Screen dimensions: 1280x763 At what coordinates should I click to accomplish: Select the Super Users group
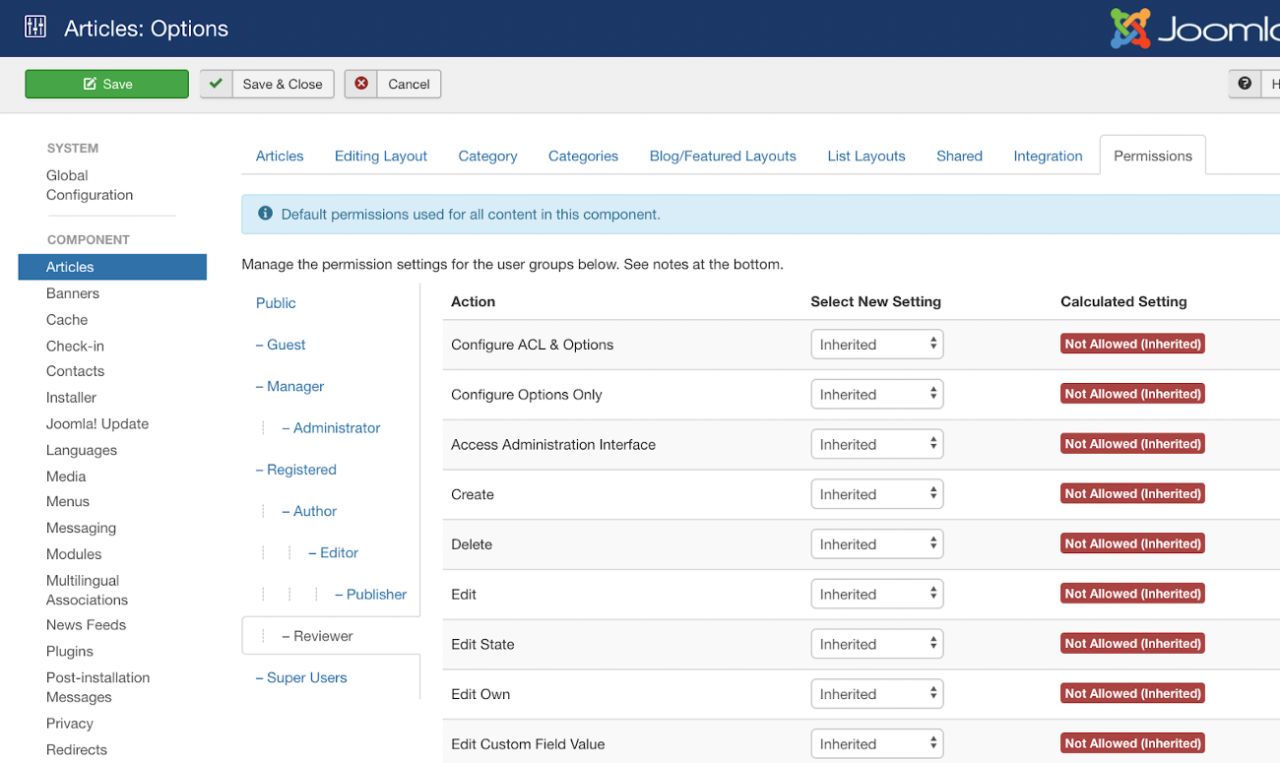(301, 678)
